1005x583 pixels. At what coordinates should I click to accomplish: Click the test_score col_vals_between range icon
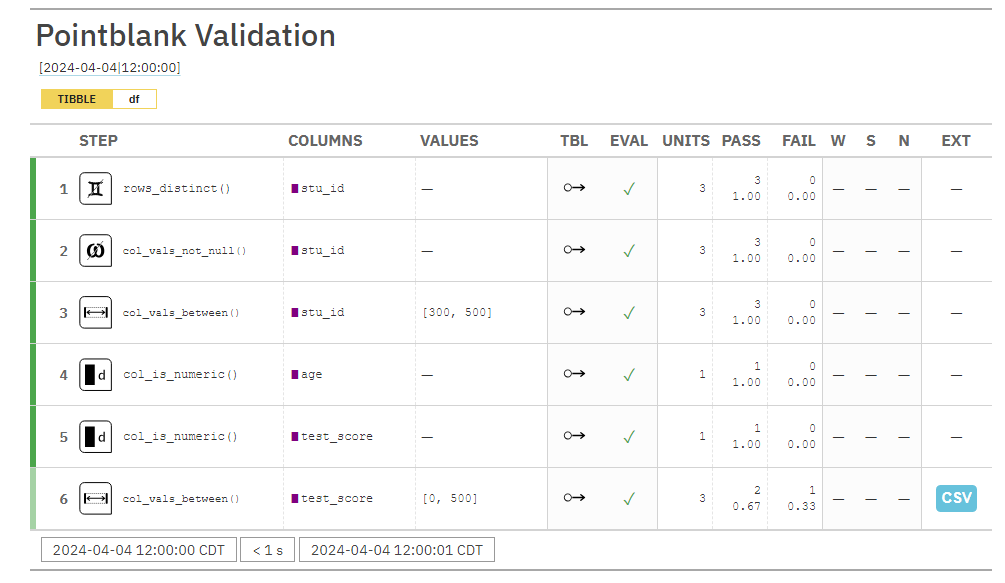click(95, 498)
